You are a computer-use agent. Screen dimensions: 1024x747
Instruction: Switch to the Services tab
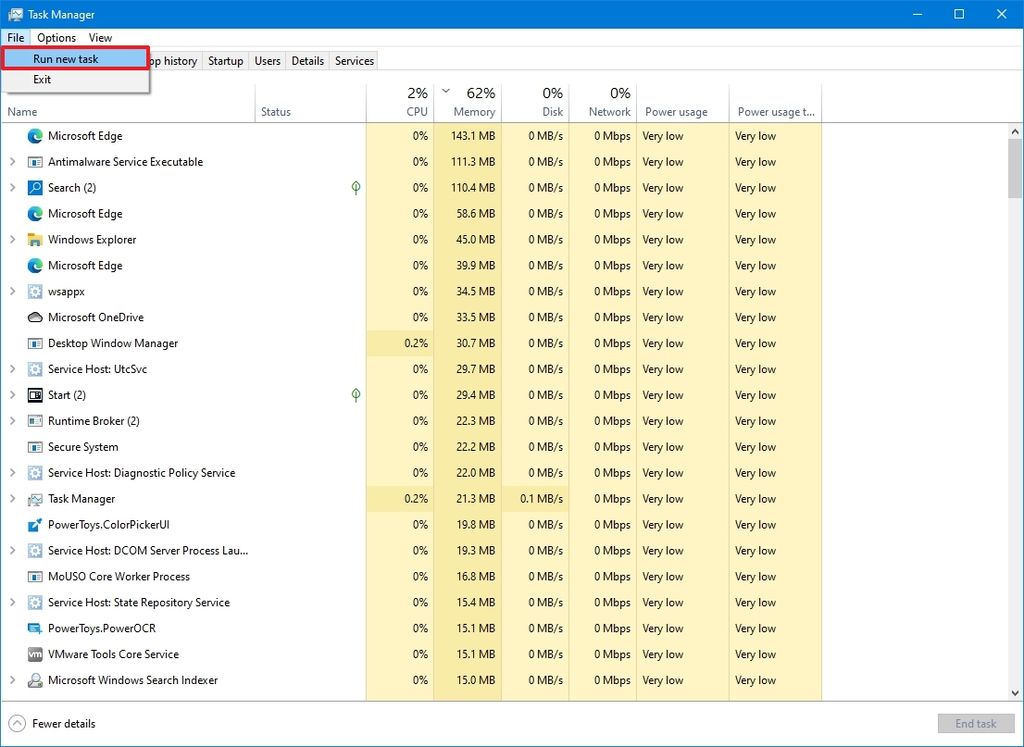coord(354,60)
